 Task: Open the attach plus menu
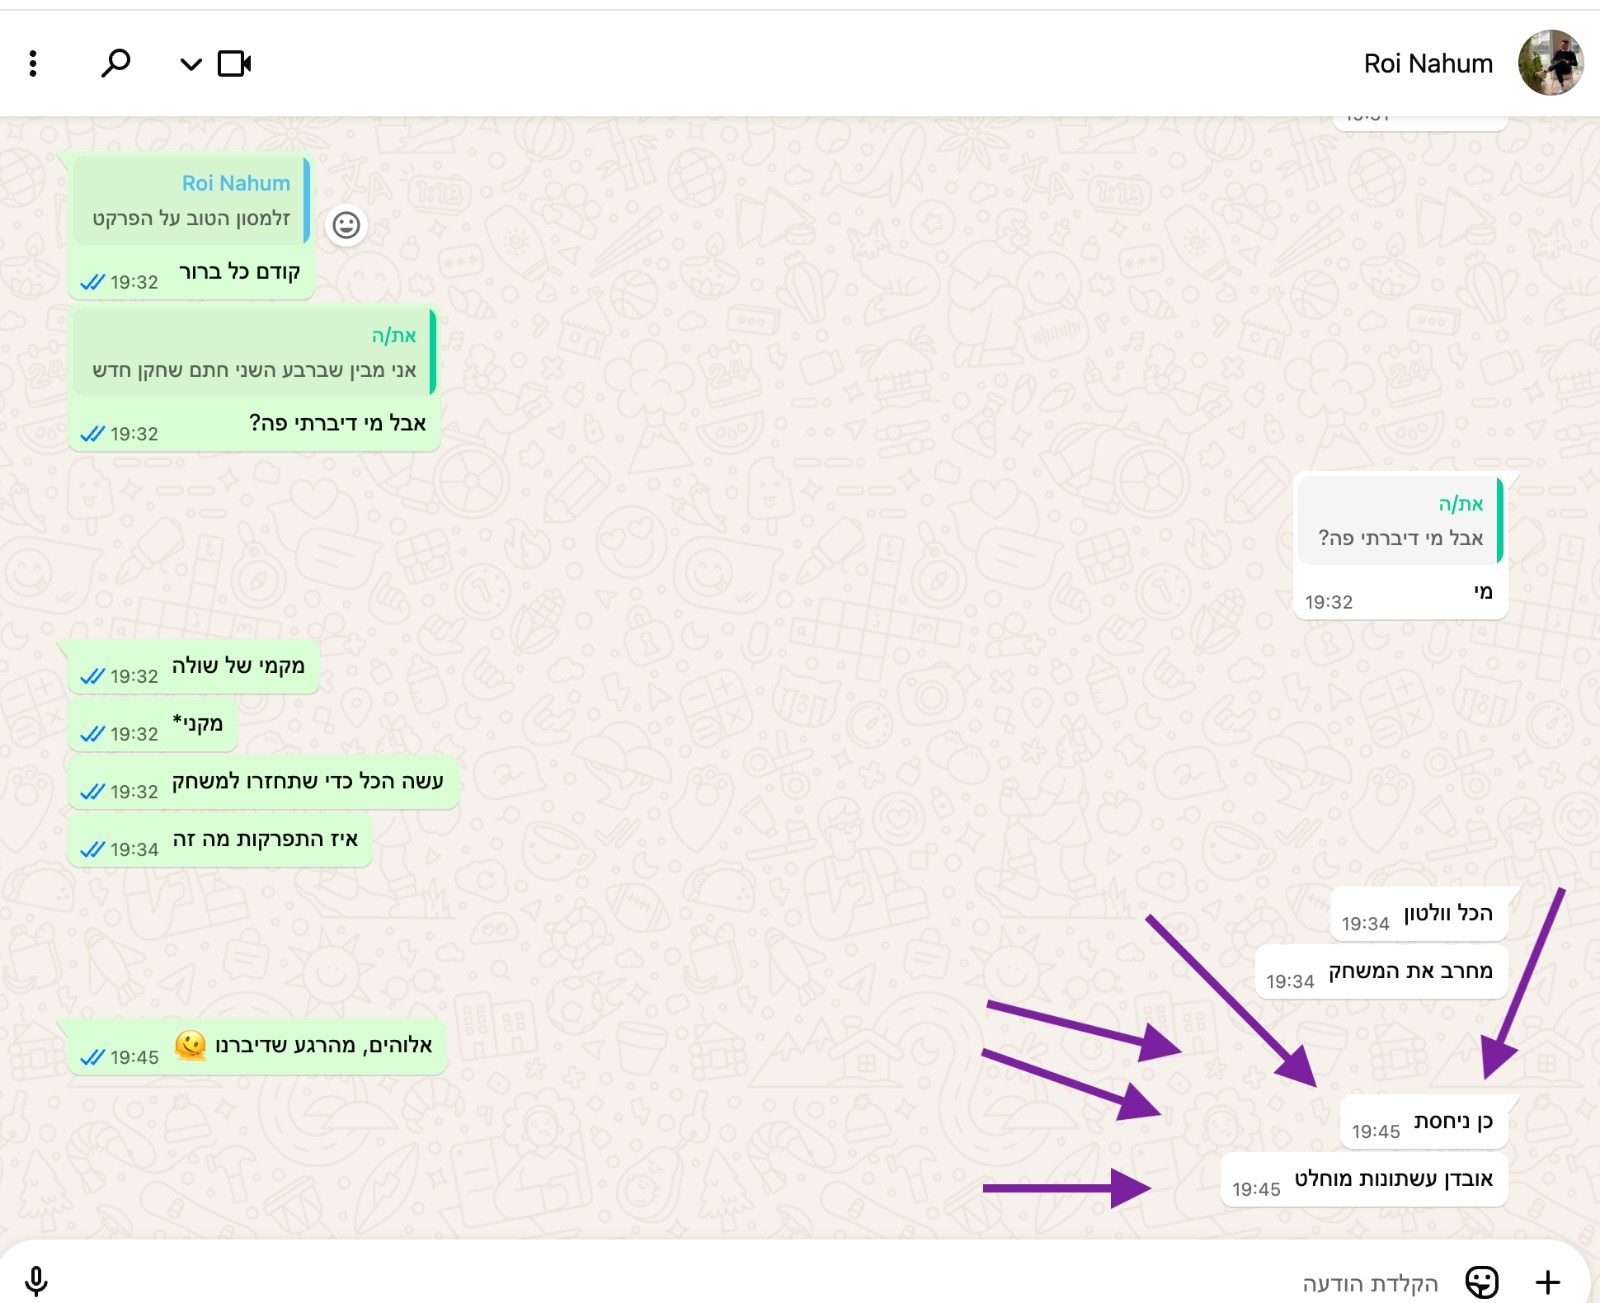[x=1548, y=1282]
